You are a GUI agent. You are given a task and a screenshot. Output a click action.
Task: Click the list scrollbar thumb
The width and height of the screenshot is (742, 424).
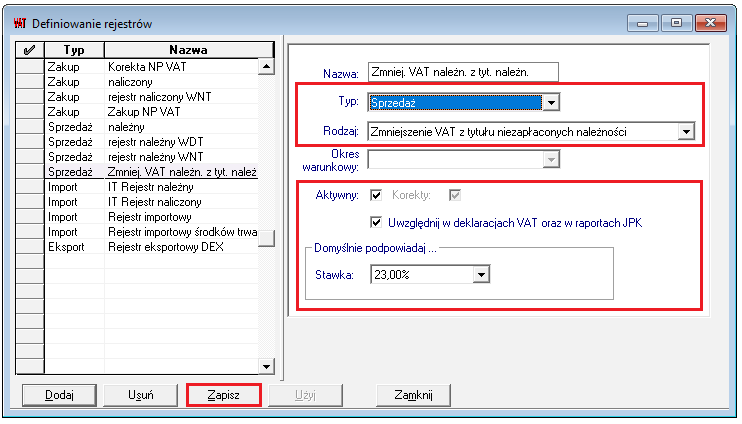[266, 238]
